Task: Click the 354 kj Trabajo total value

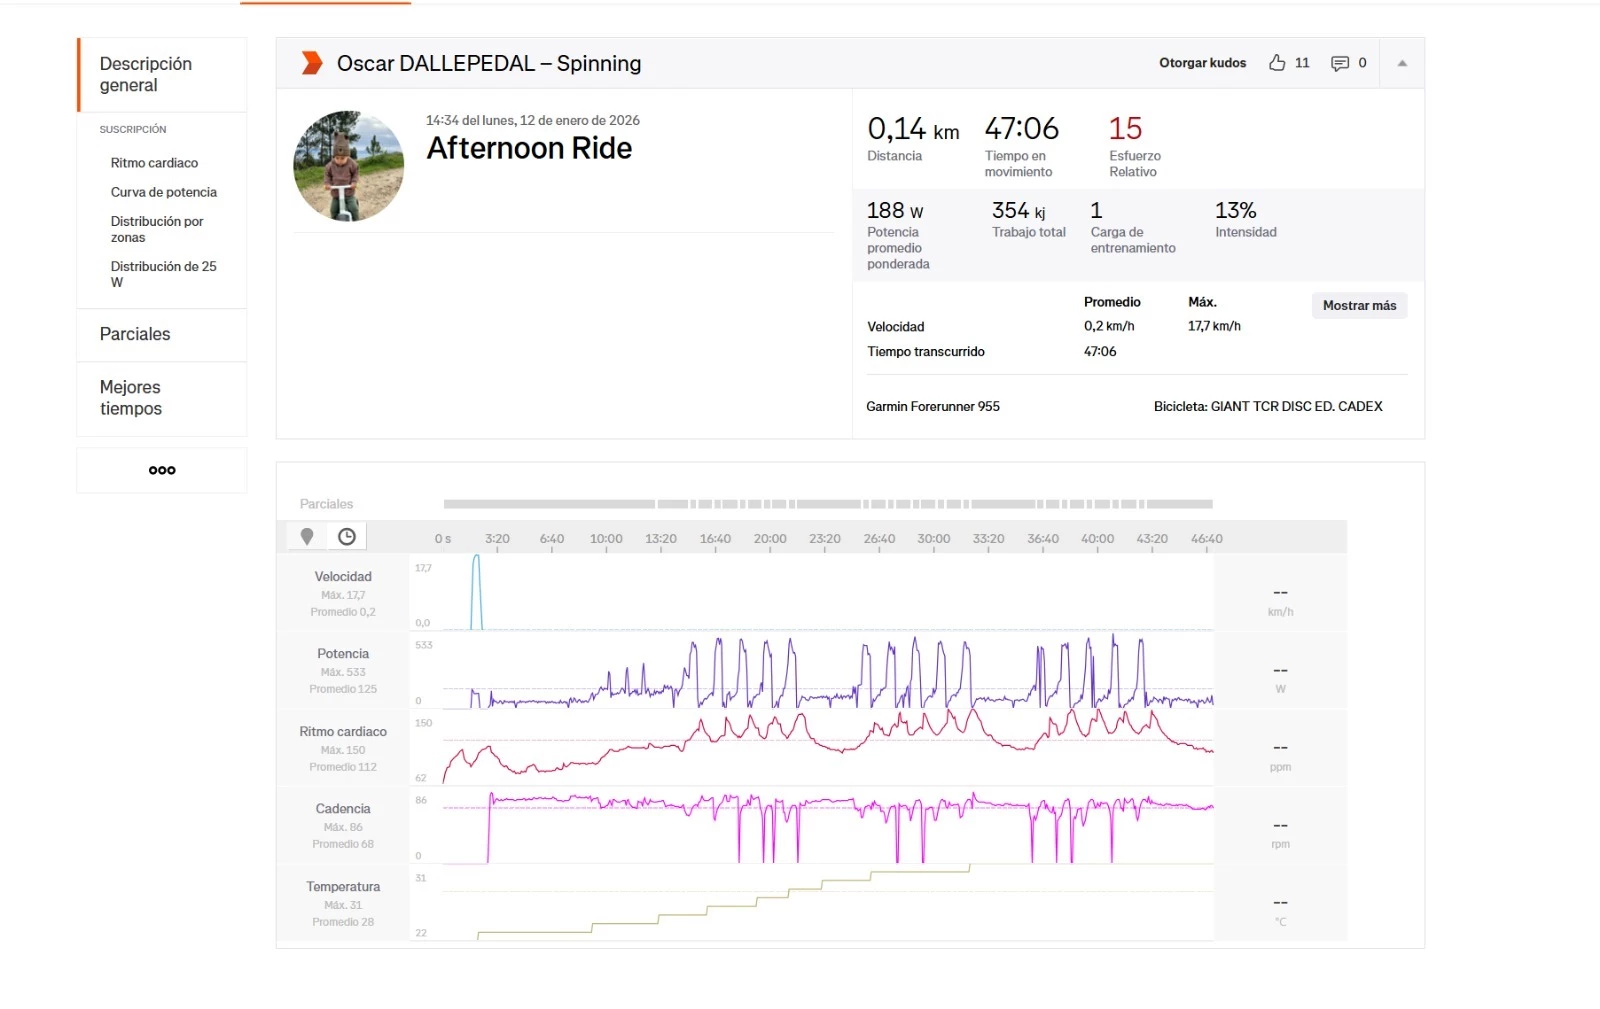Action: [1019, 211]
